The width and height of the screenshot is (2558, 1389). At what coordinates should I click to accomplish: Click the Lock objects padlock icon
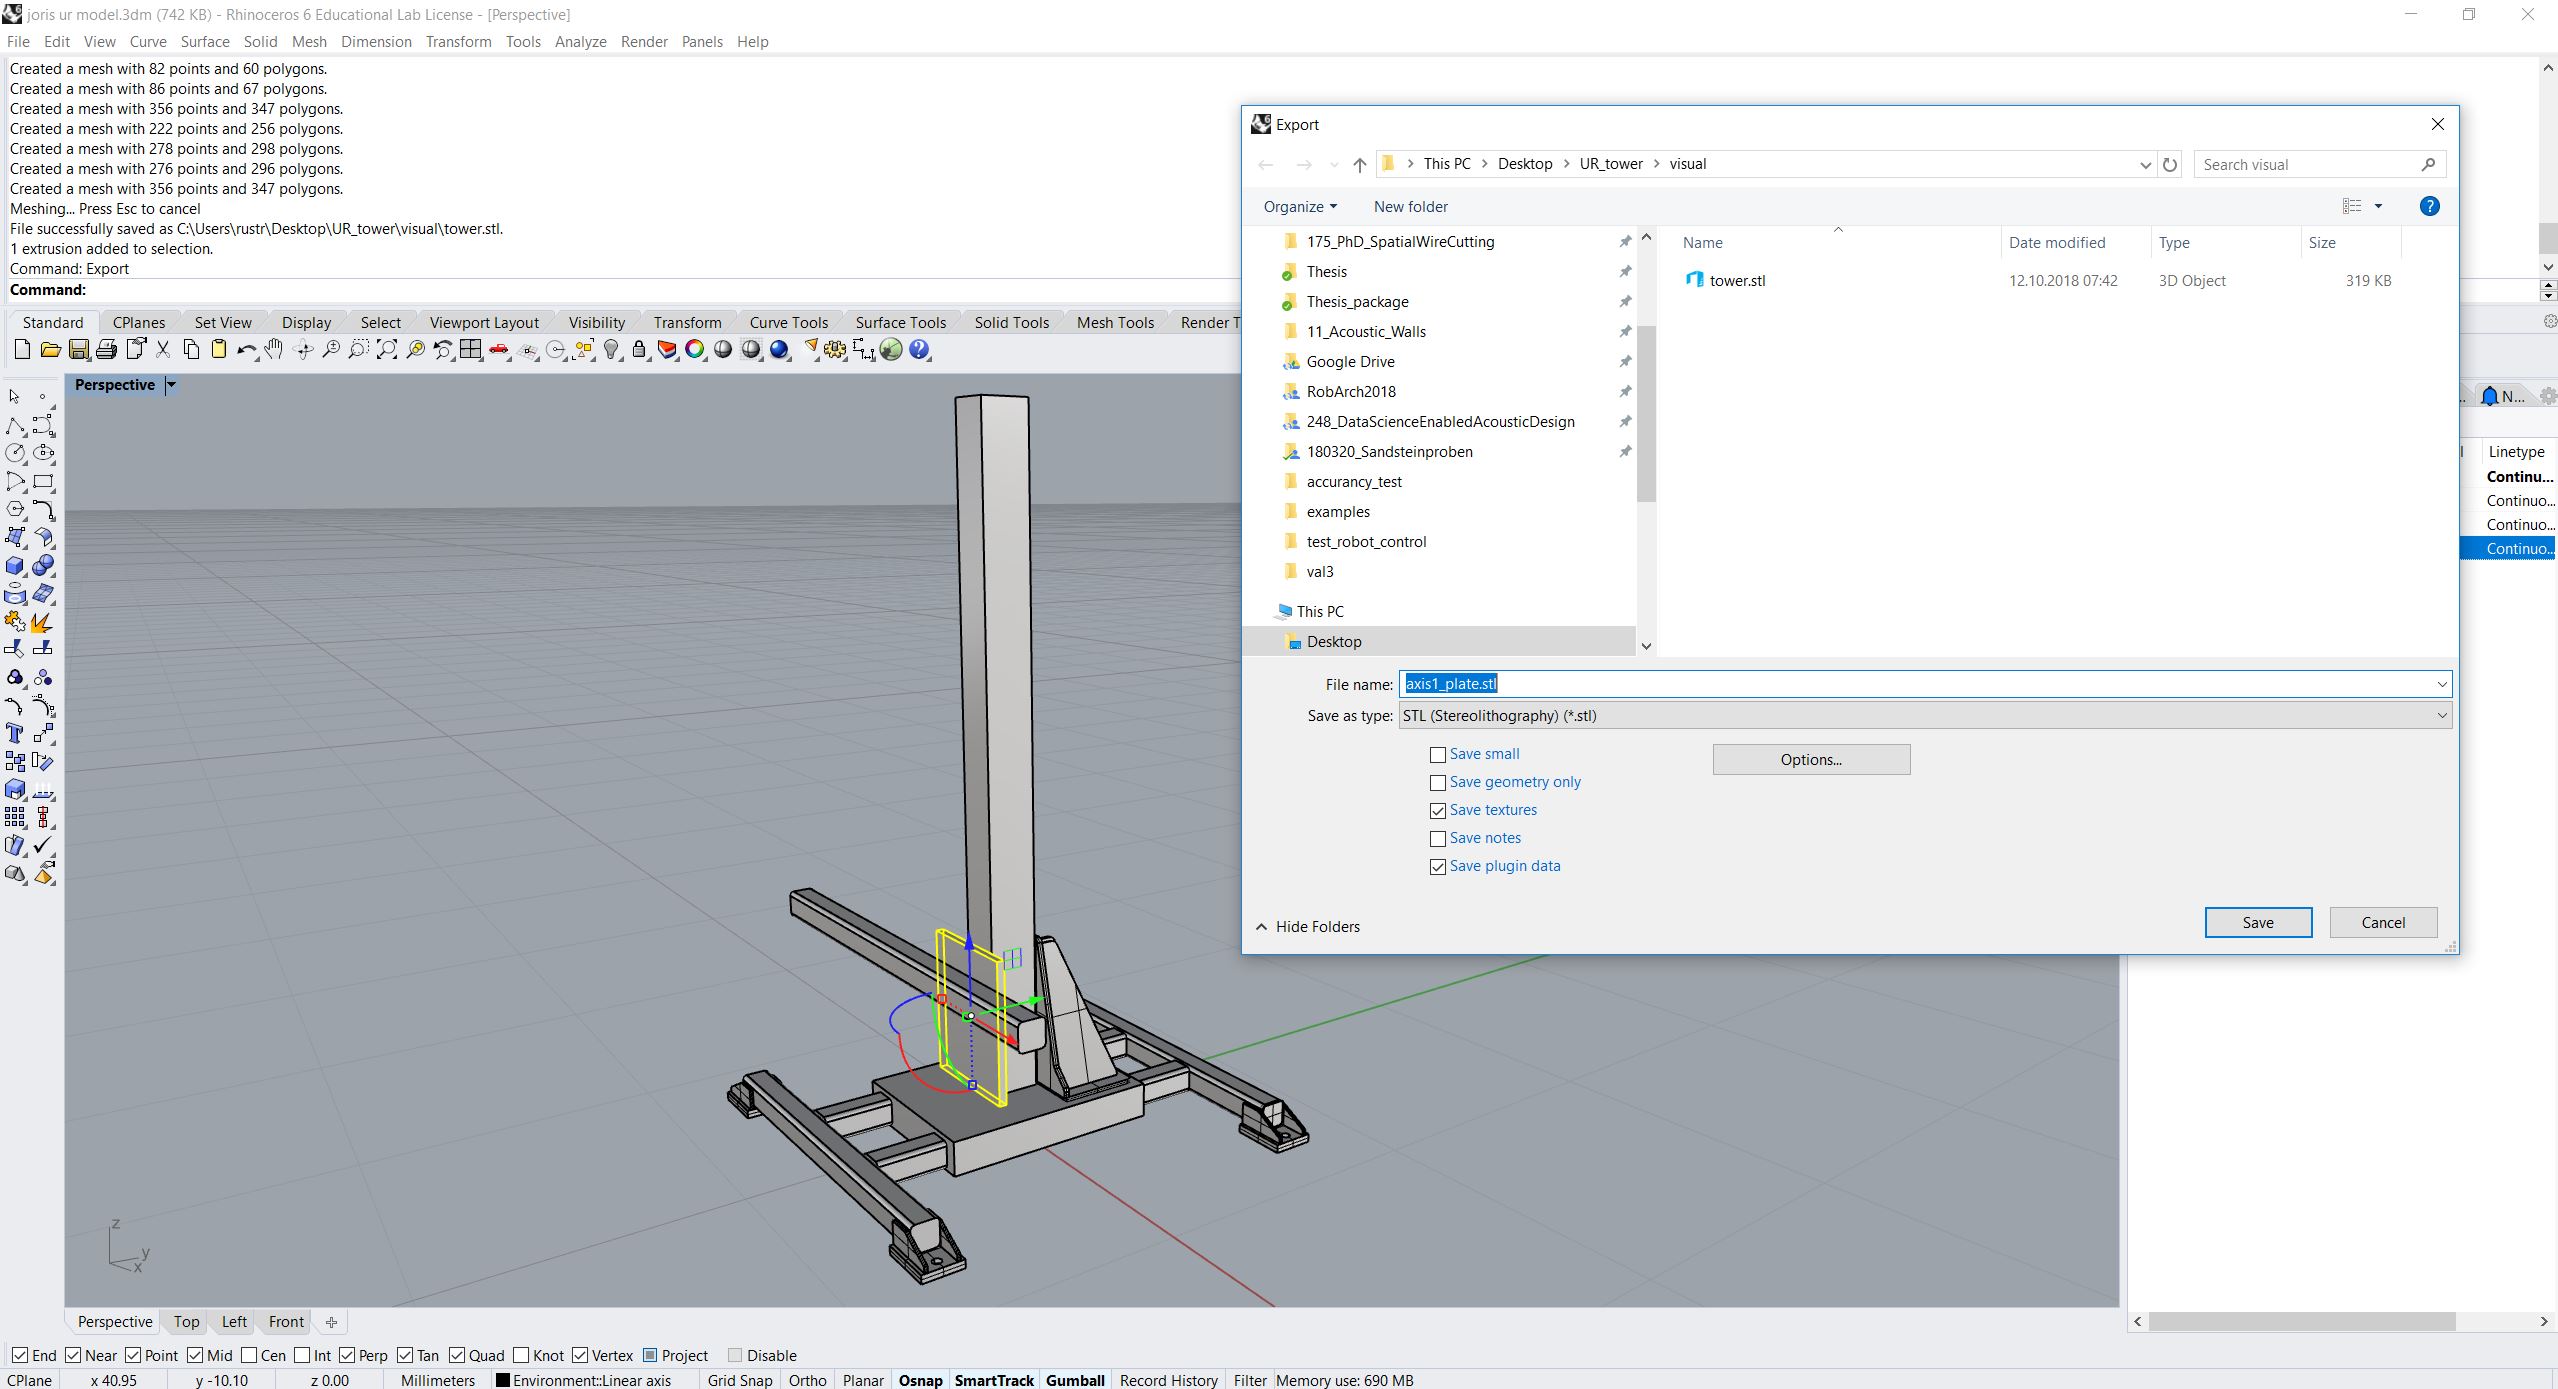(x=639, y=350)
